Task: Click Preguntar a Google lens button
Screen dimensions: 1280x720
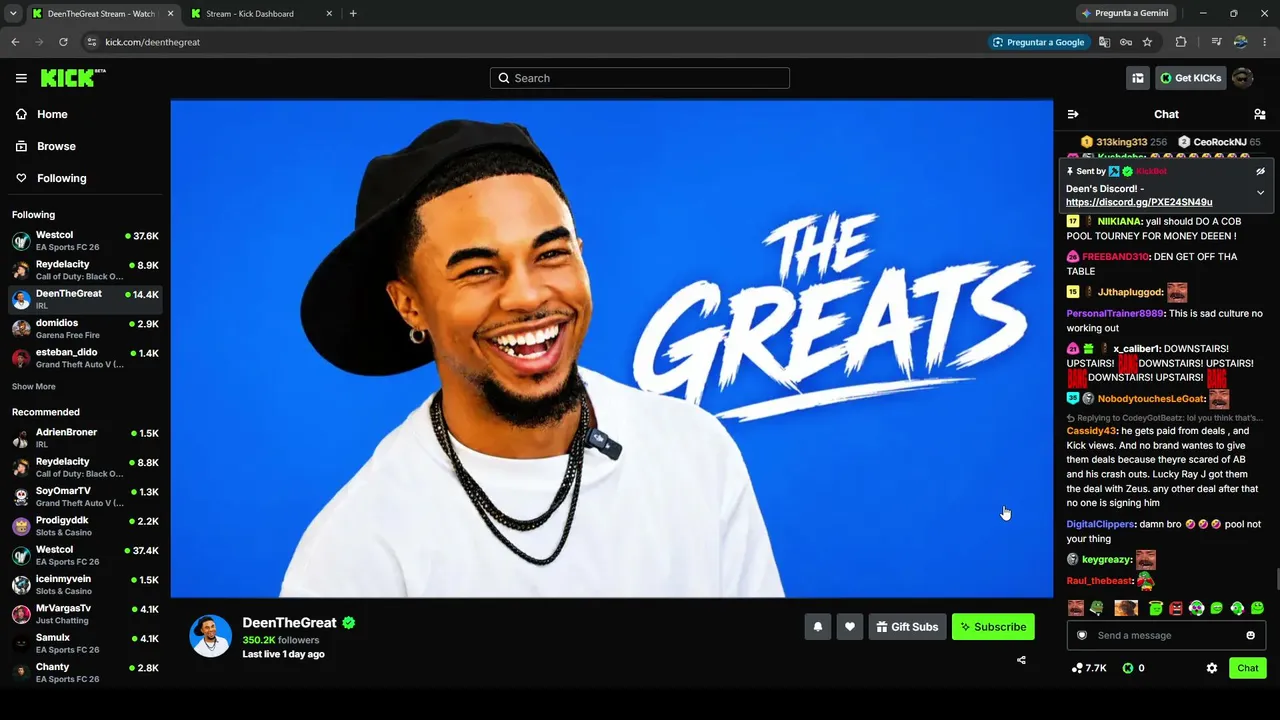Action: 1038,42
